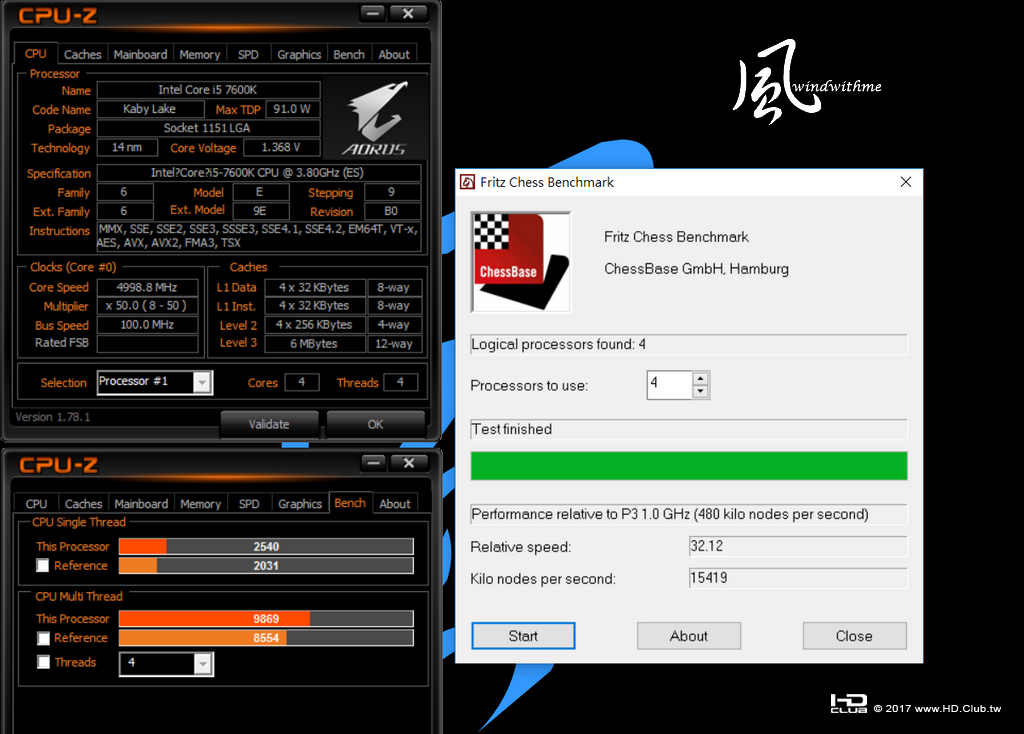Open Memory tab in lower CPU-Z window
The image size is (1024, 734).
(x=200, y=503)
